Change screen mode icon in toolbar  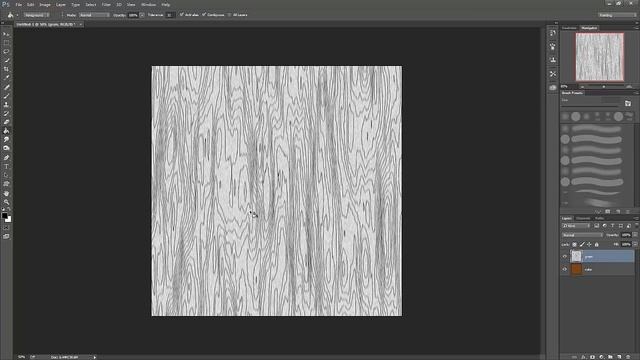[x=6, y=236]
